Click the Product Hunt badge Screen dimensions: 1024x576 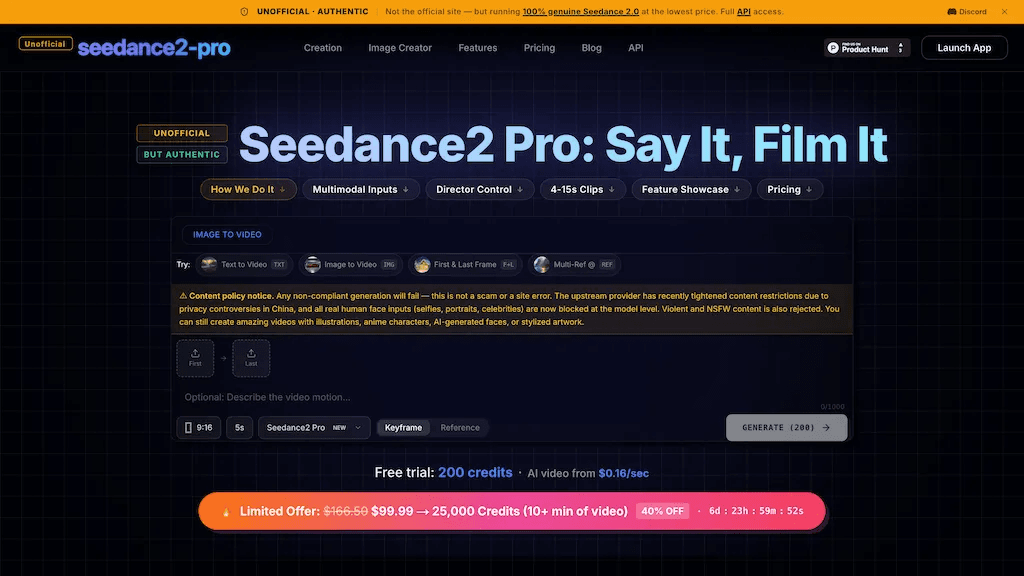click(x=867, y=48)
